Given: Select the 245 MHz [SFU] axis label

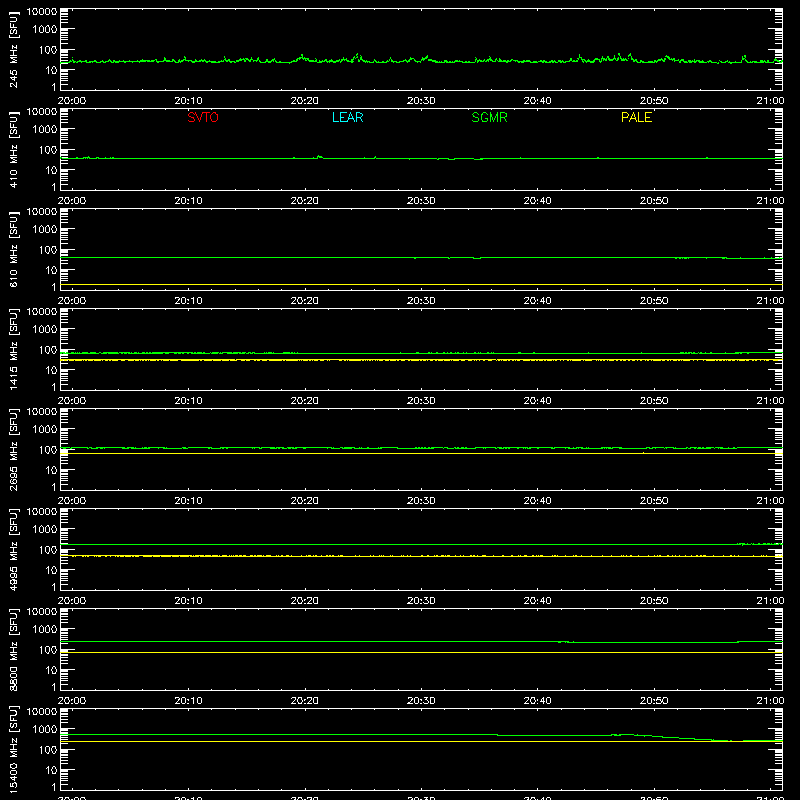Looking at the screenshot, I should click(x=13, y=49).
